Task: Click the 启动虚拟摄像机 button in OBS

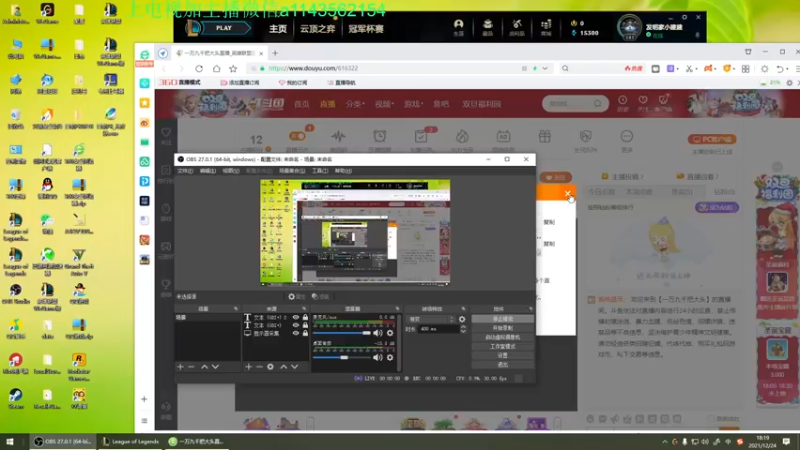Action: click(503, 337)
